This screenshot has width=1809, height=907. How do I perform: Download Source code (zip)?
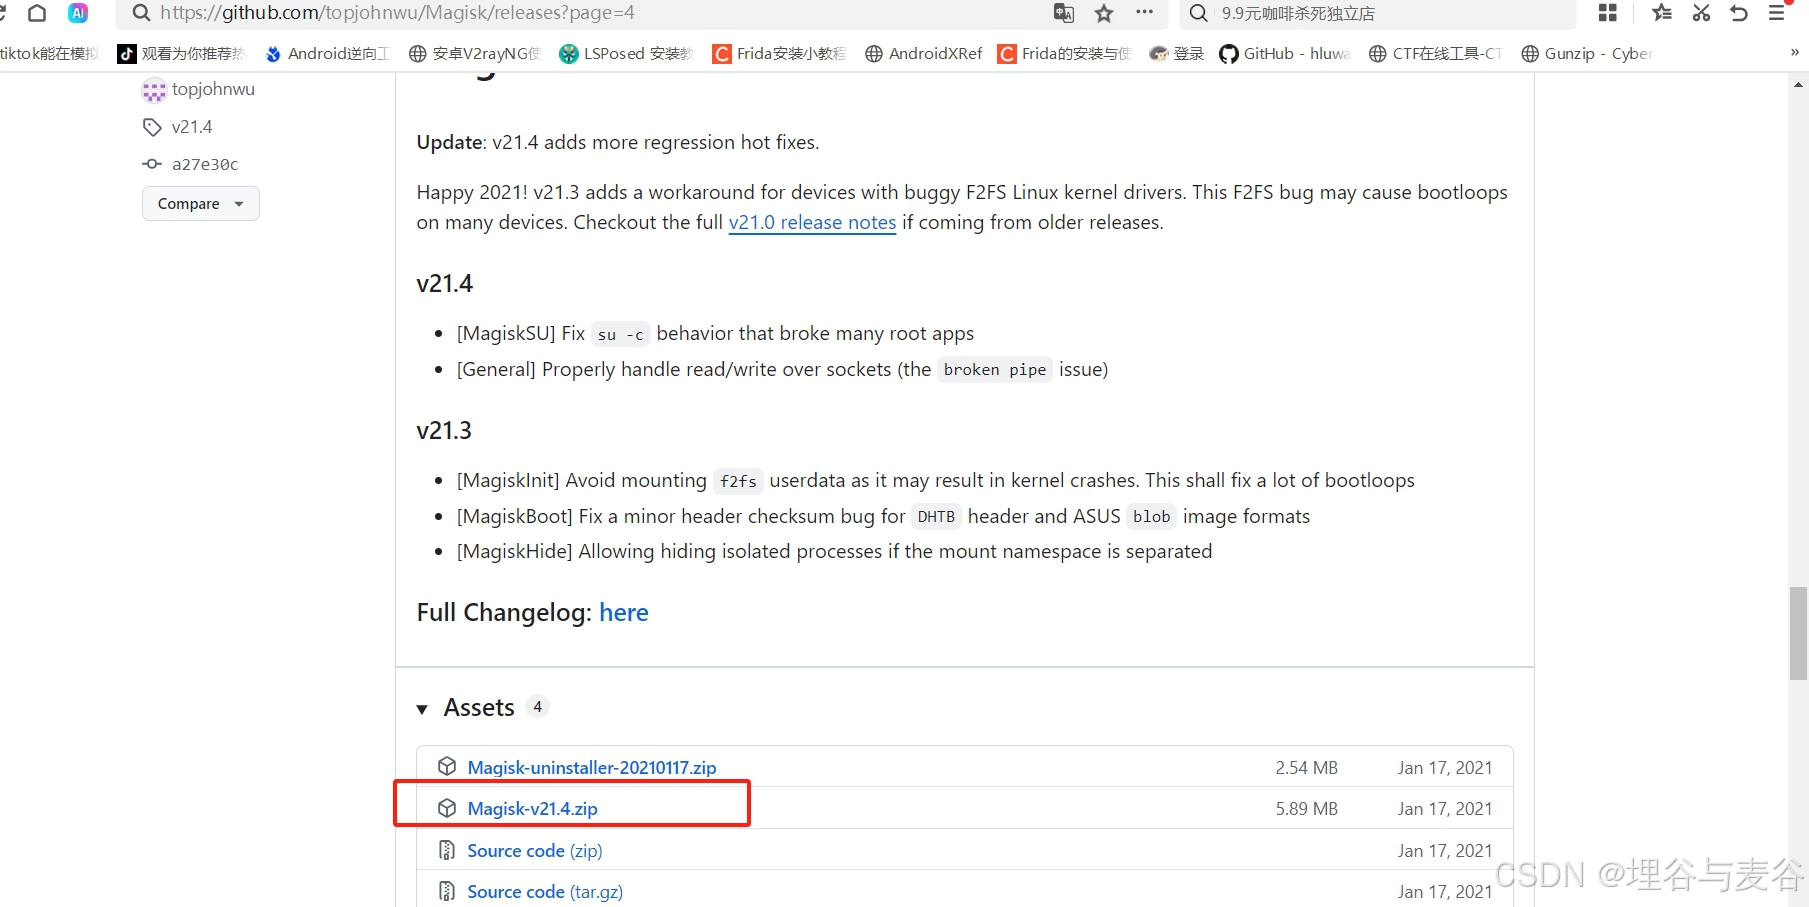point(535,850)
